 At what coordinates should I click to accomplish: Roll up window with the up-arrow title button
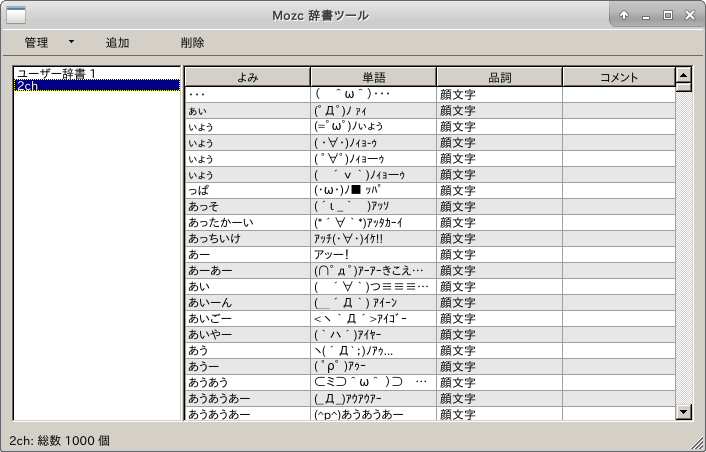point(624,15)
